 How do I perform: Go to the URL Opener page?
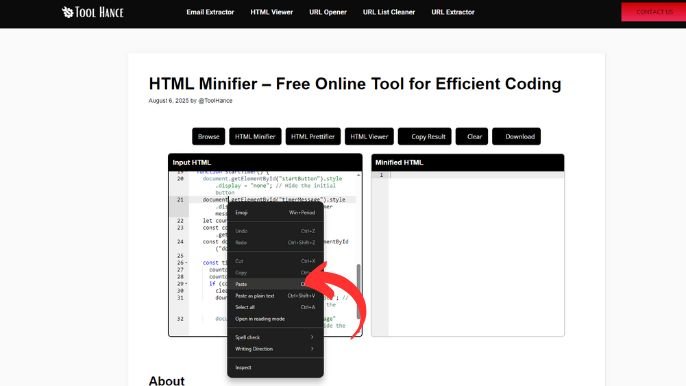pyautogui.click(x=328, y=12)
